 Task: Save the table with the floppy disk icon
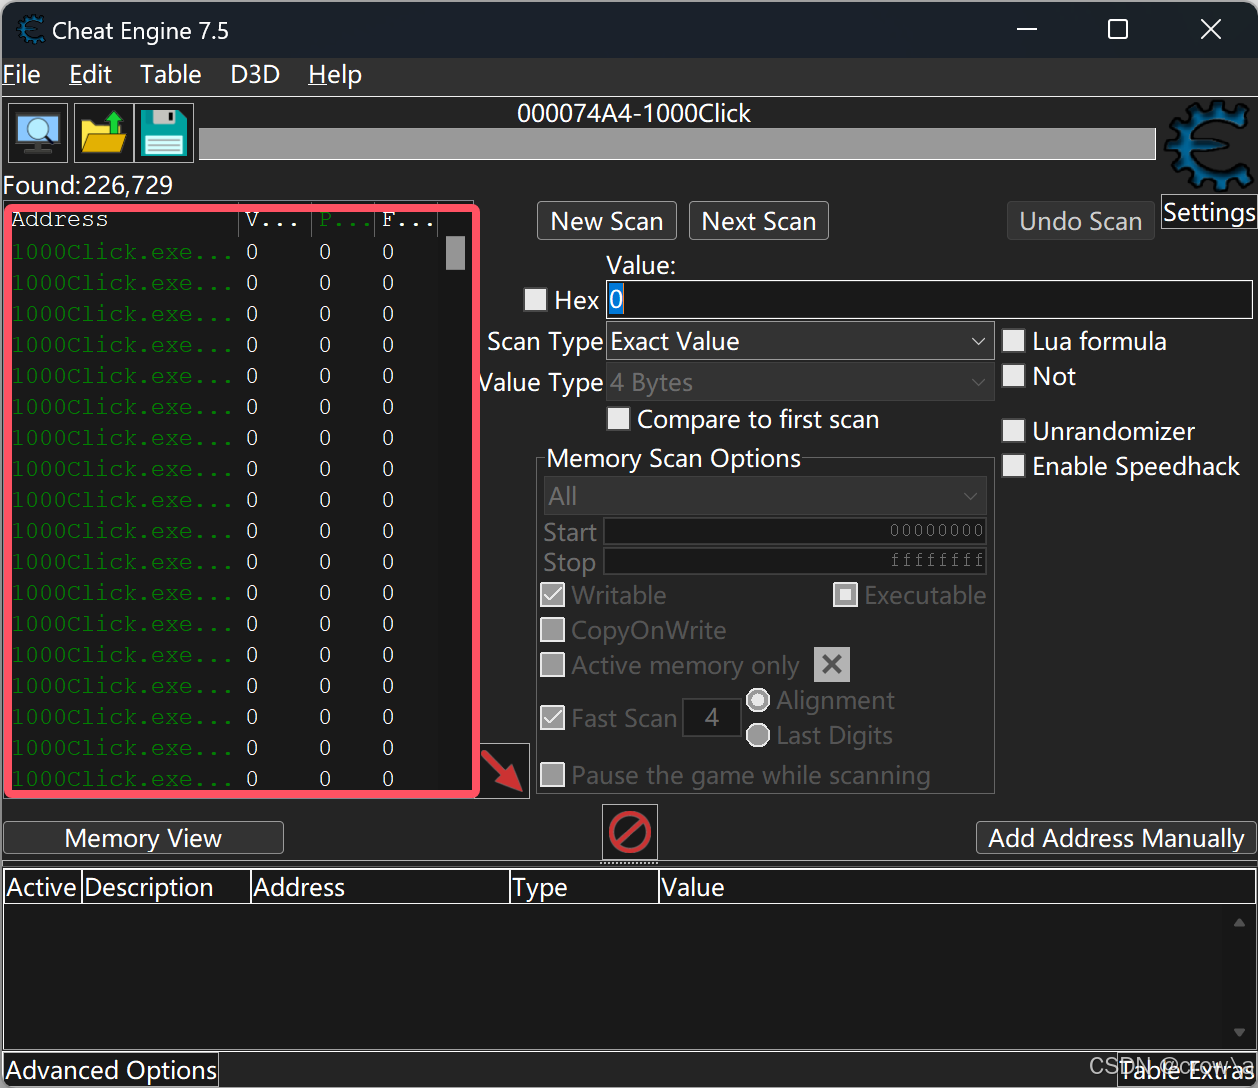[164, 132]
